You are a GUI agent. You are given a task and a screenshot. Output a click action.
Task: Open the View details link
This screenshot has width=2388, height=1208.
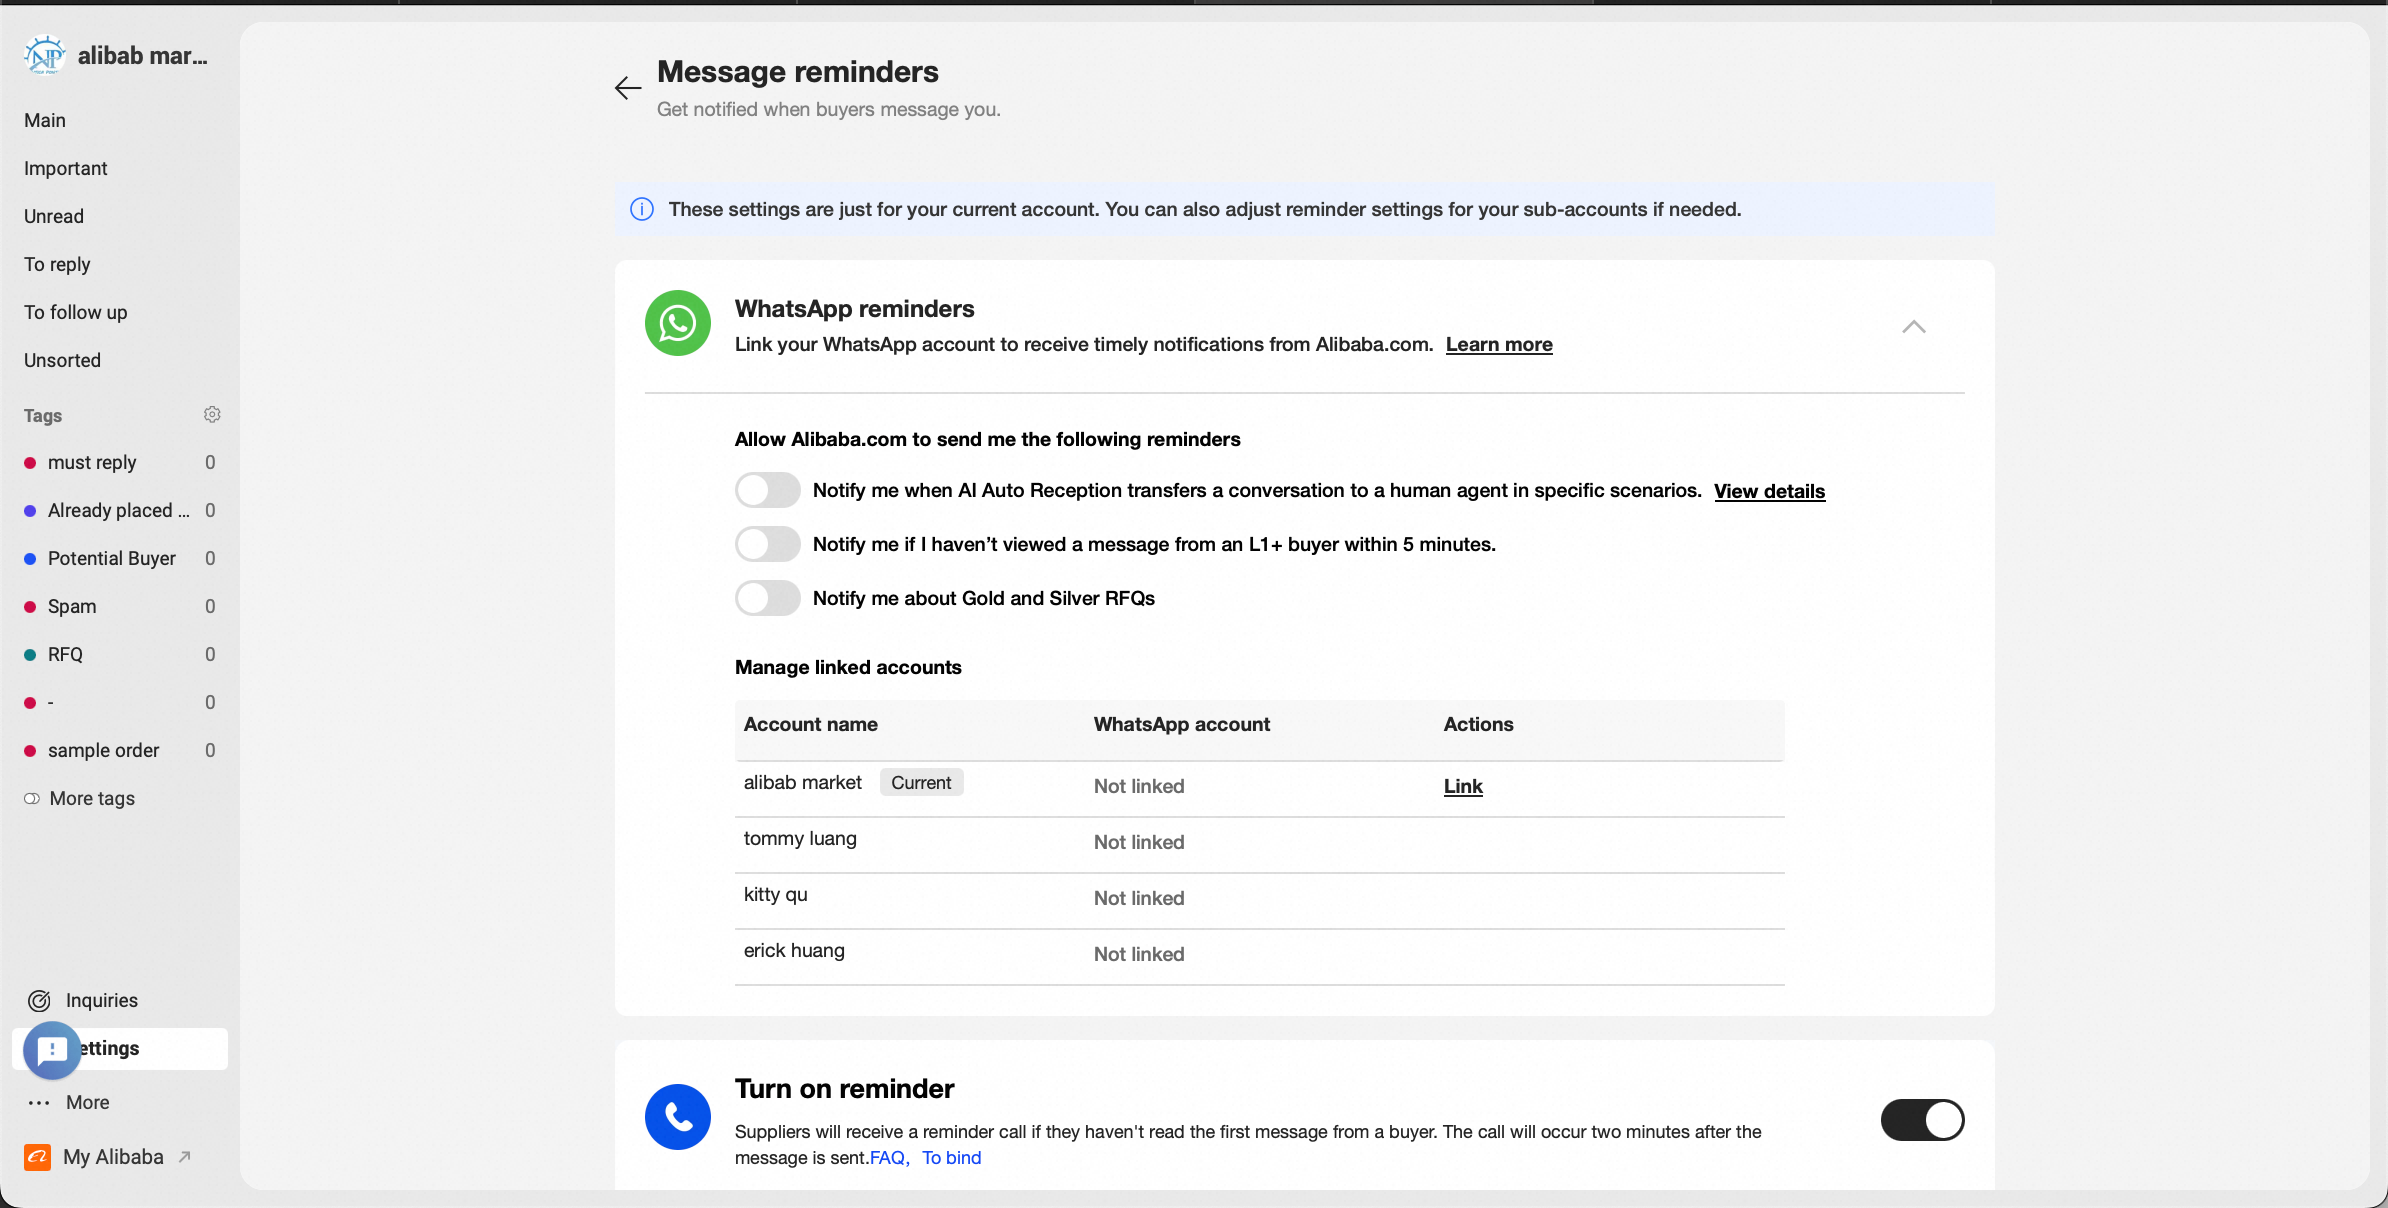coord(1770,491)
